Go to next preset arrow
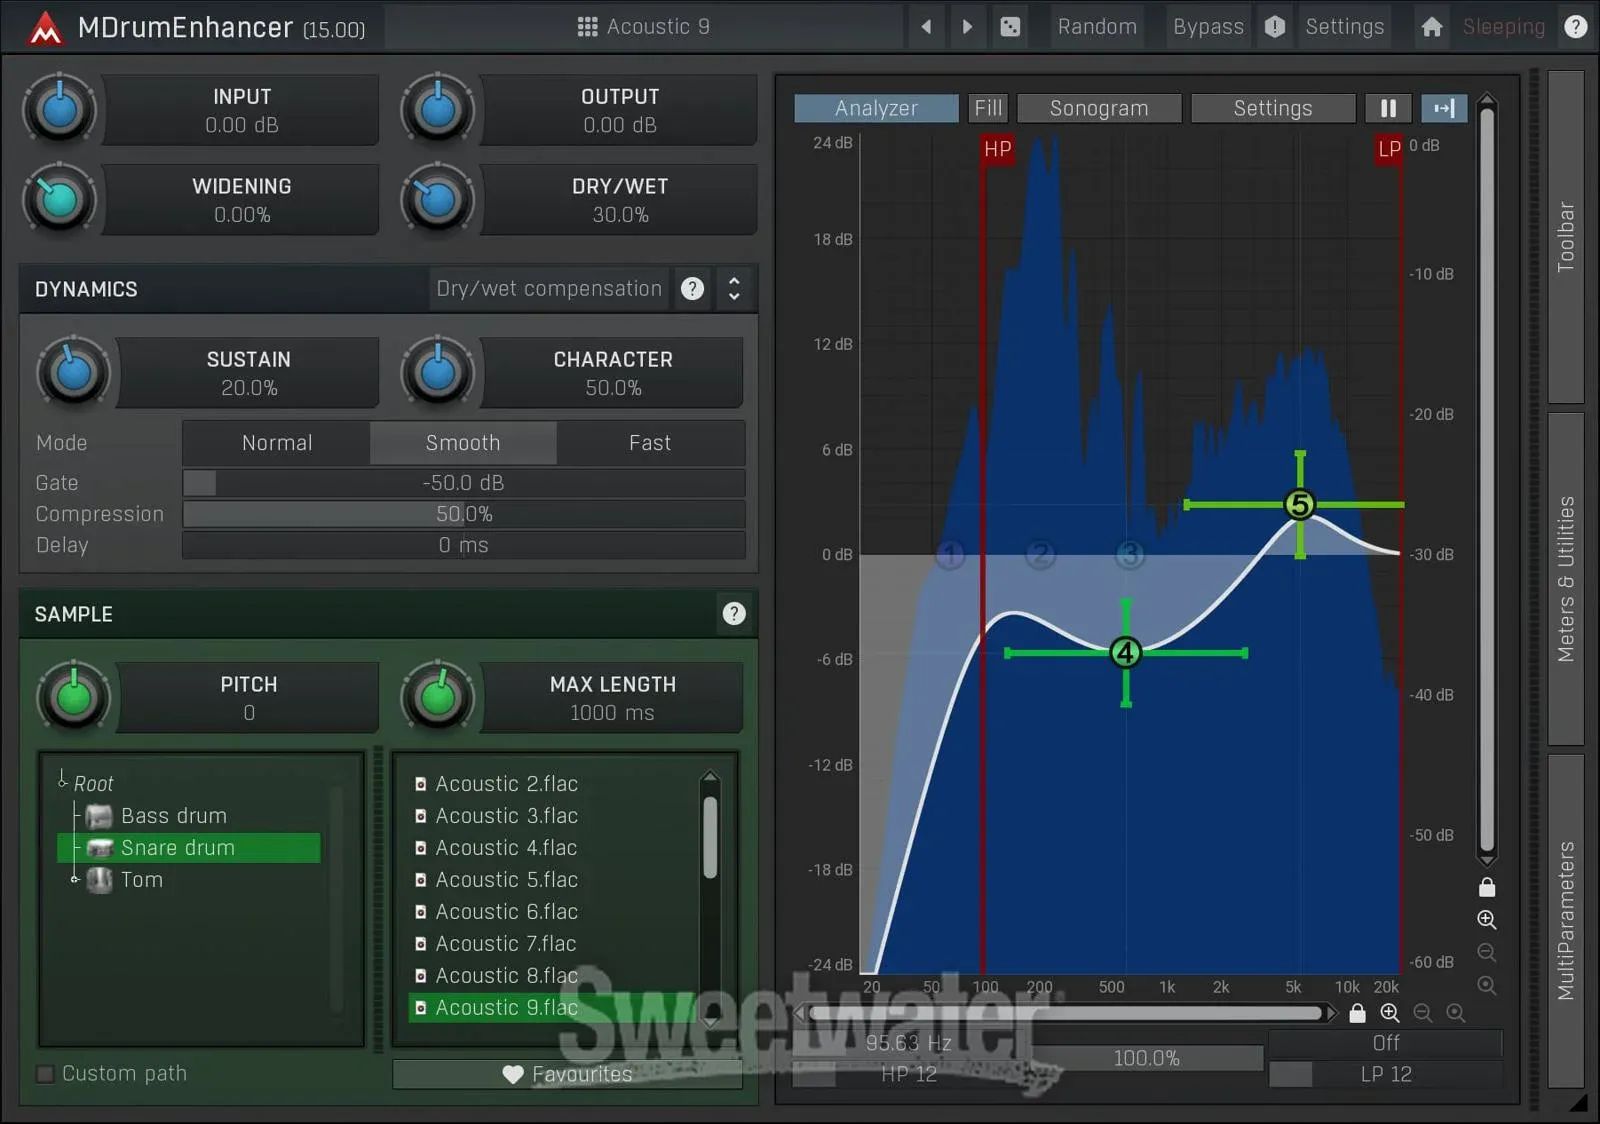Viewport: 1600px width, 1124px height. (967, 27)
